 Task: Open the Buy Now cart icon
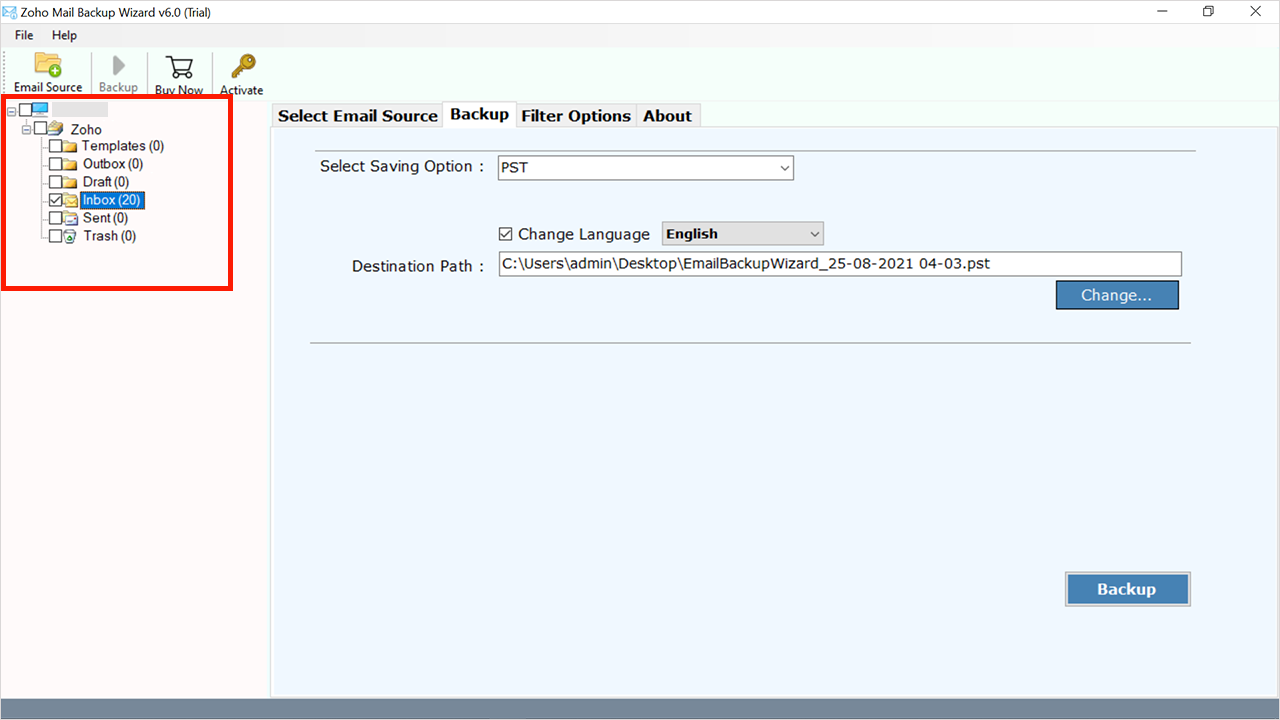point(180,66)
